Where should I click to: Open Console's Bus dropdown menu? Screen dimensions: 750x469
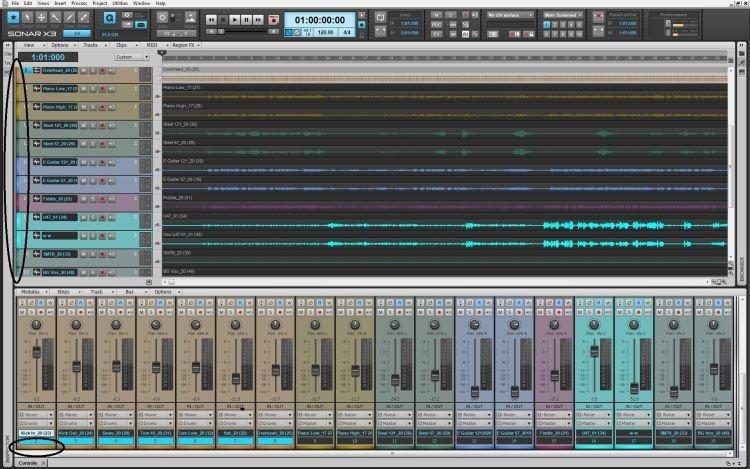click(132, 292)
